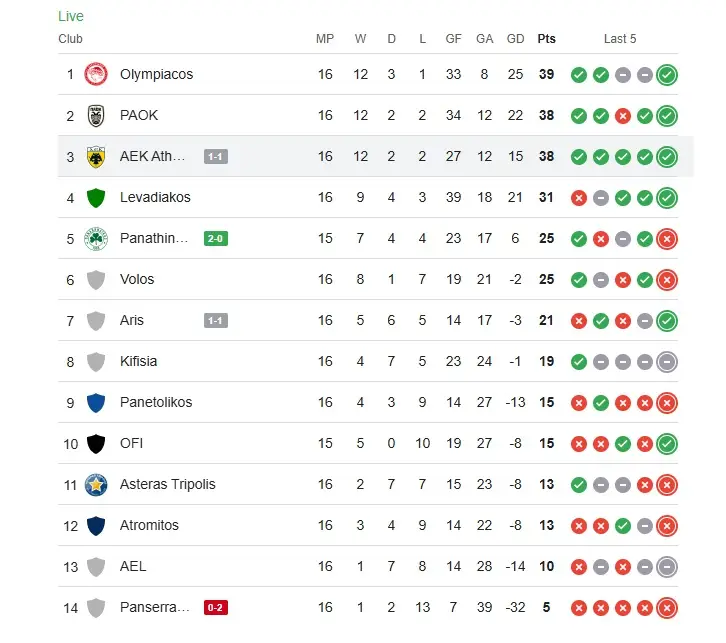726x643 pixels.
Task: Click the Pts column header
Action: [x=546, y=39]
